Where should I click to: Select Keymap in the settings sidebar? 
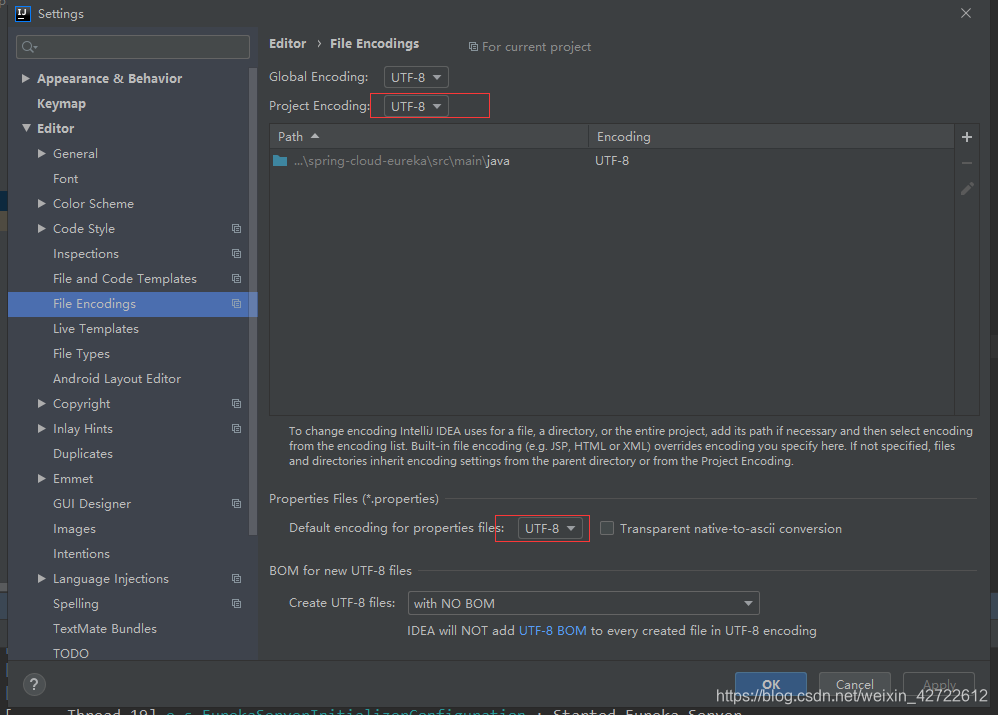tap(61, 103)
